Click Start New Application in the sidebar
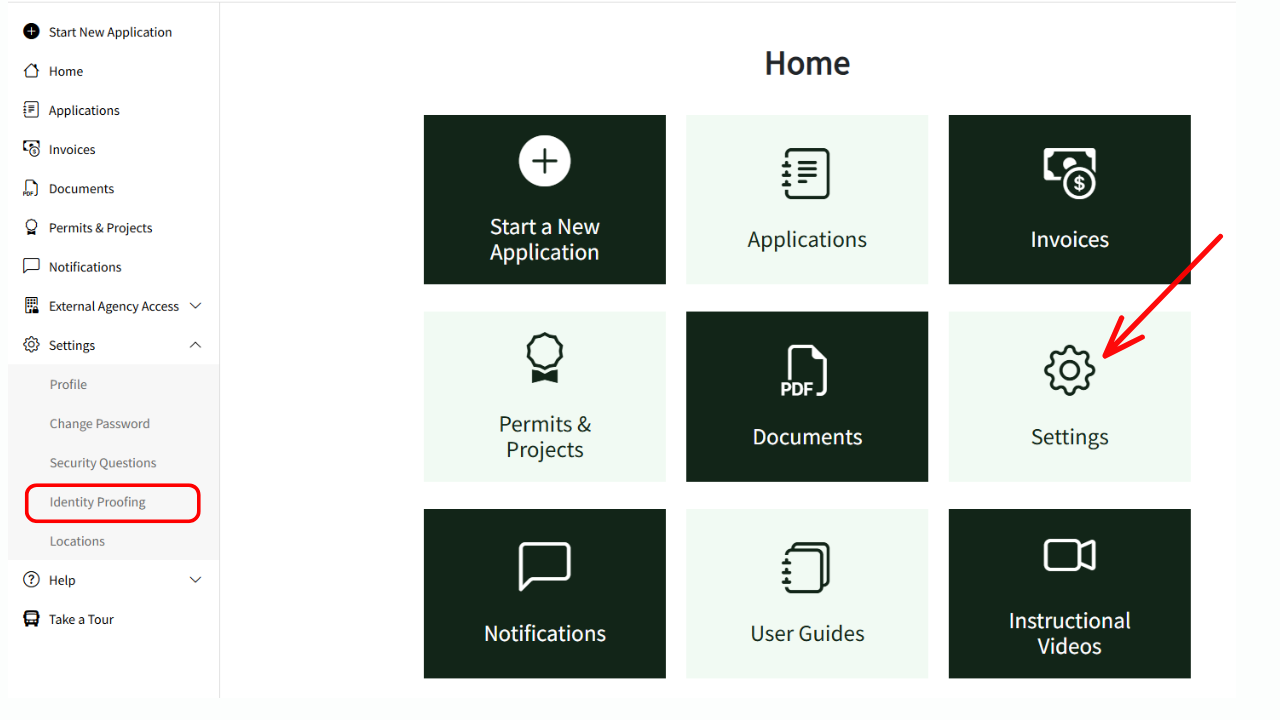1280x720 pixels. tap(110, 31)
